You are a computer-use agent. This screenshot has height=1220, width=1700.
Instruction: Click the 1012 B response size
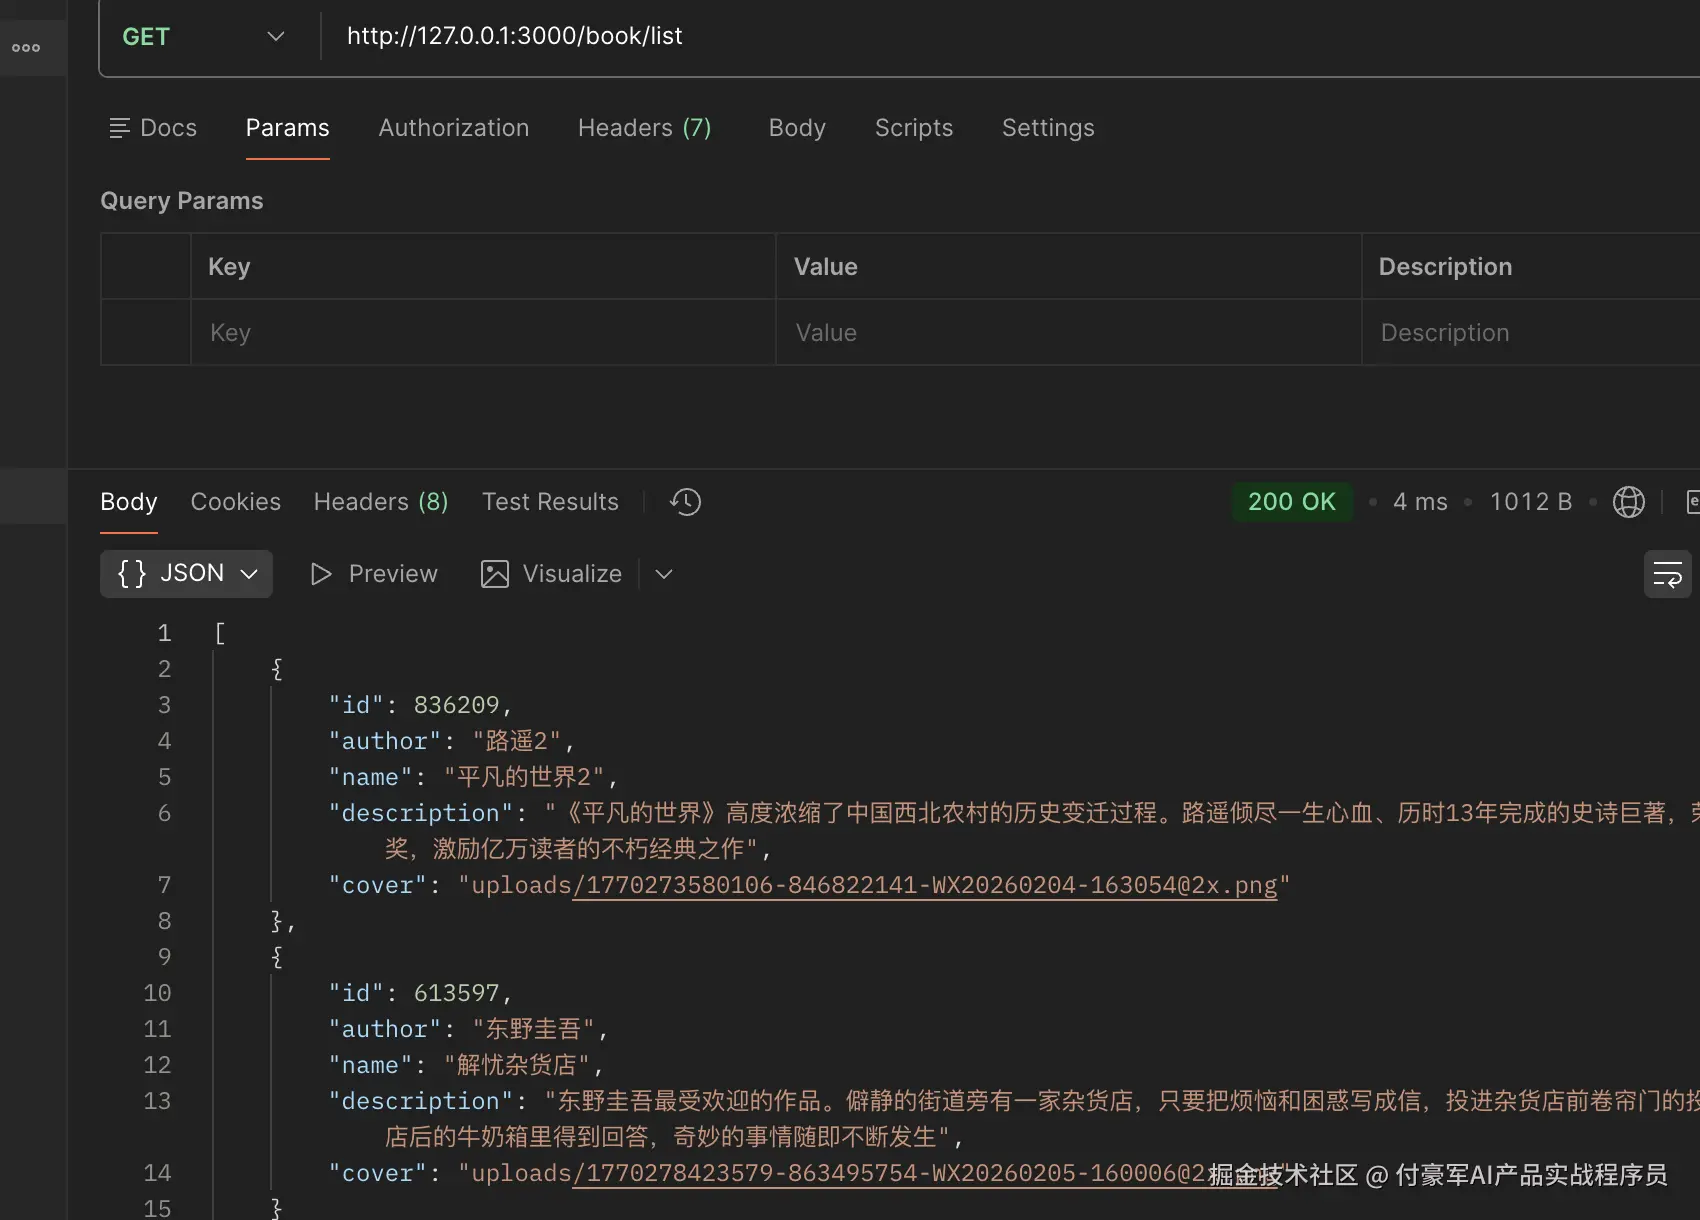click(1531, 502)
